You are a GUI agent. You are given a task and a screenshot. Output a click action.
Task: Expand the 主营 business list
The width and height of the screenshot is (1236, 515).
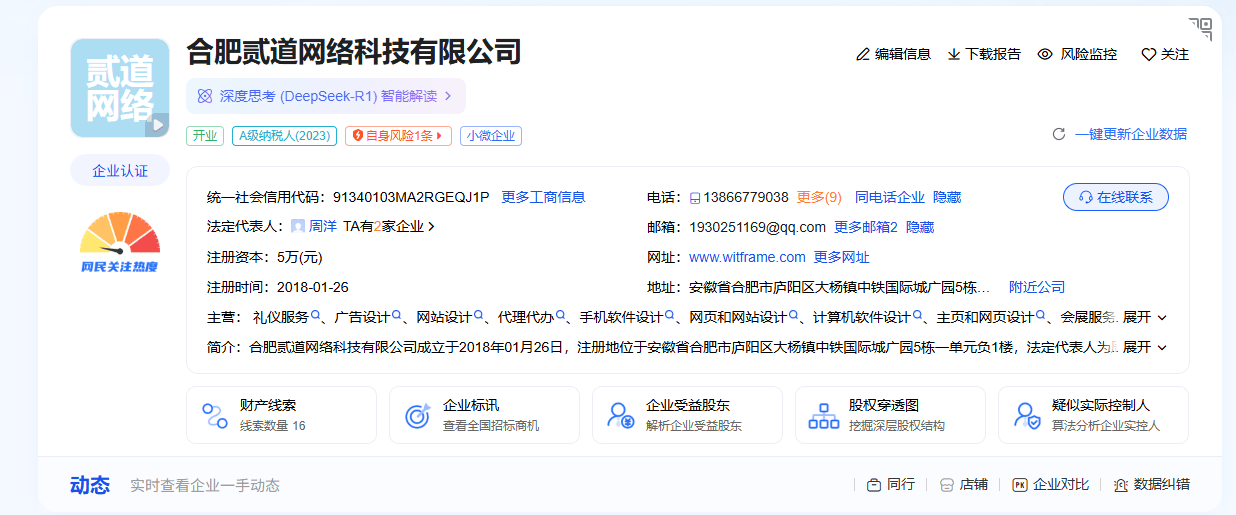tap(1145, 317)
